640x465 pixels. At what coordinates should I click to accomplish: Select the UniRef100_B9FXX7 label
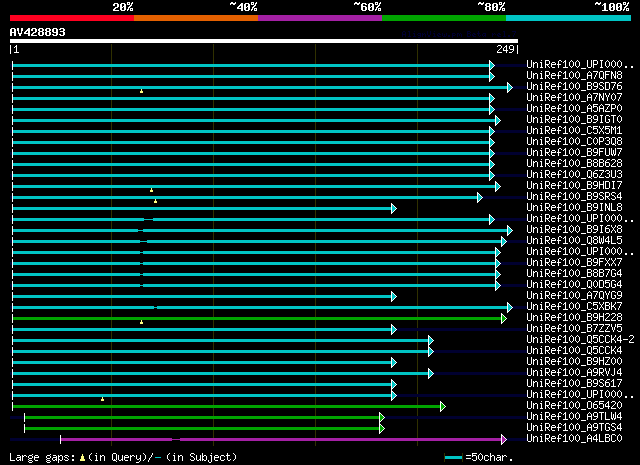[574, 263]
